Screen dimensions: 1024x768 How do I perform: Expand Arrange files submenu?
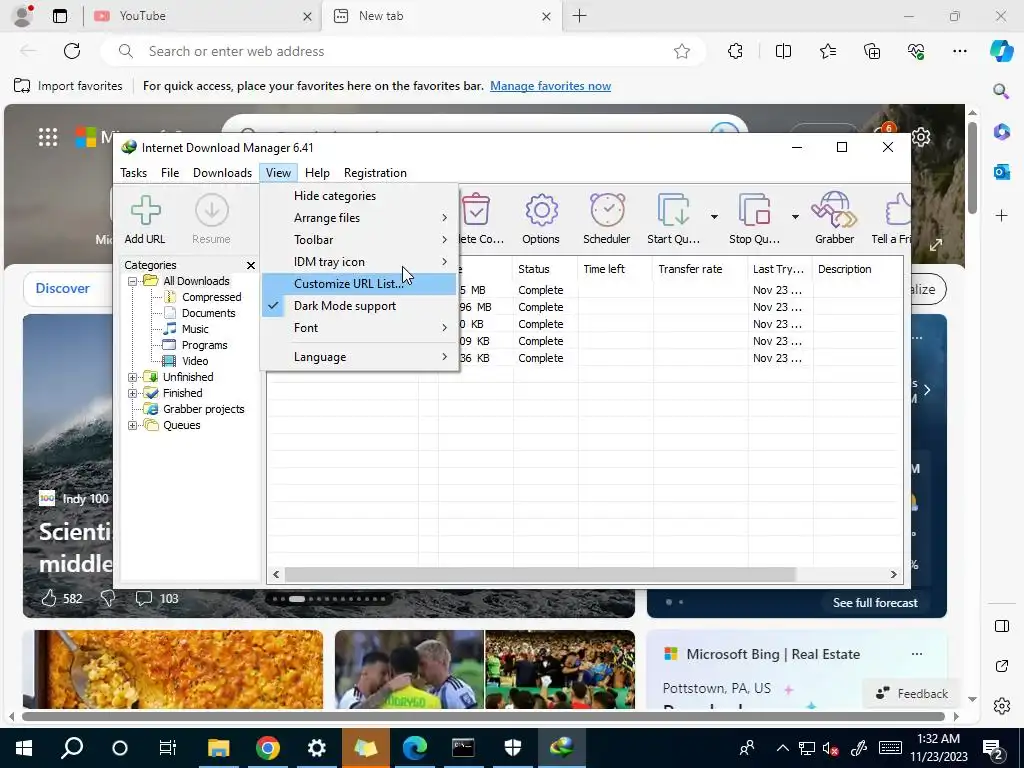click(359, 217)
